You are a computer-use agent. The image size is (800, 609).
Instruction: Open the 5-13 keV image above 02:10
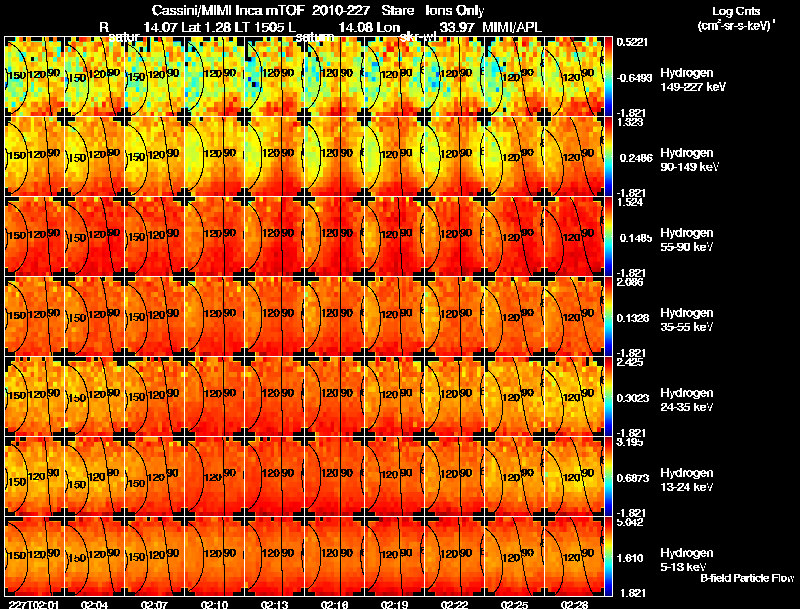(214, 557)
